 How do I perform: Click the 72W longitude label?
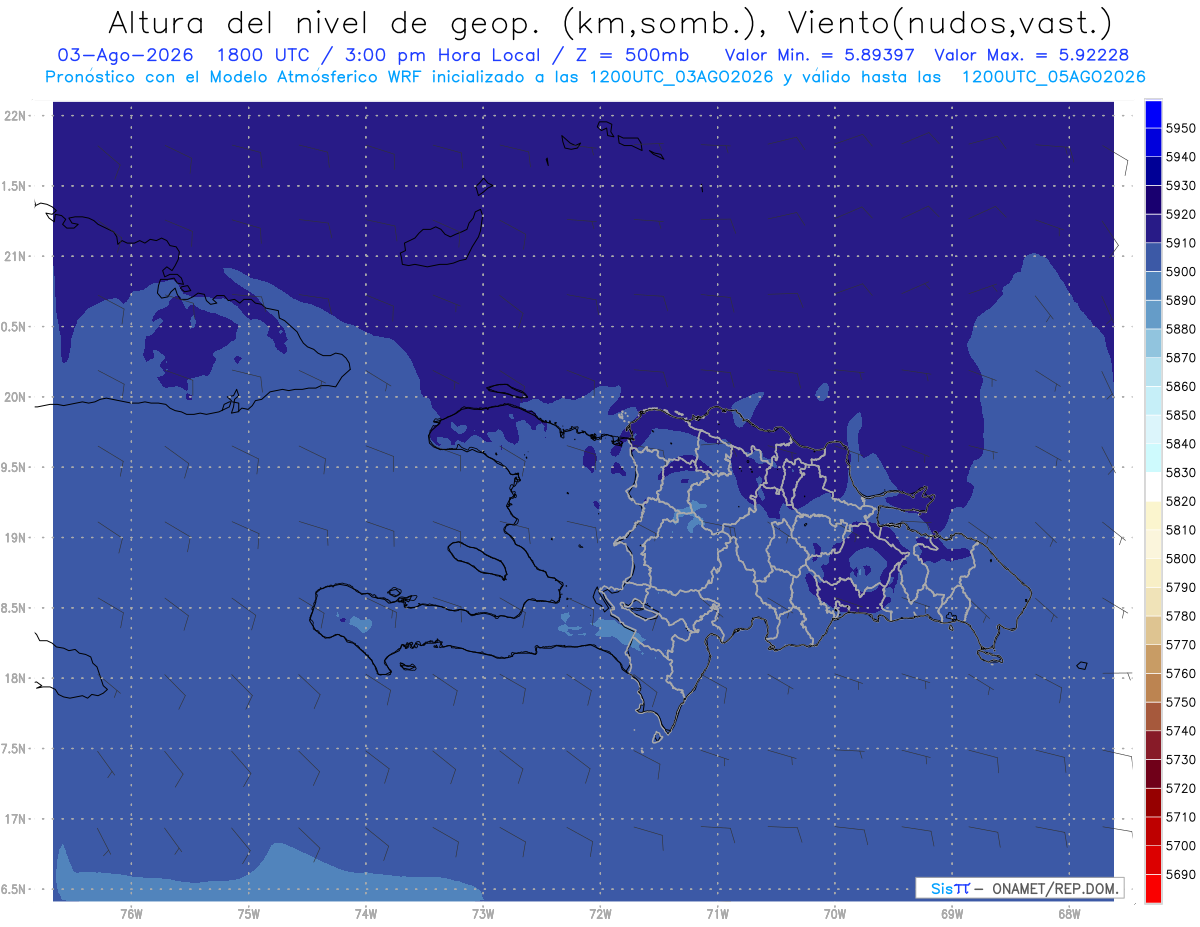(x=600, y=914)
